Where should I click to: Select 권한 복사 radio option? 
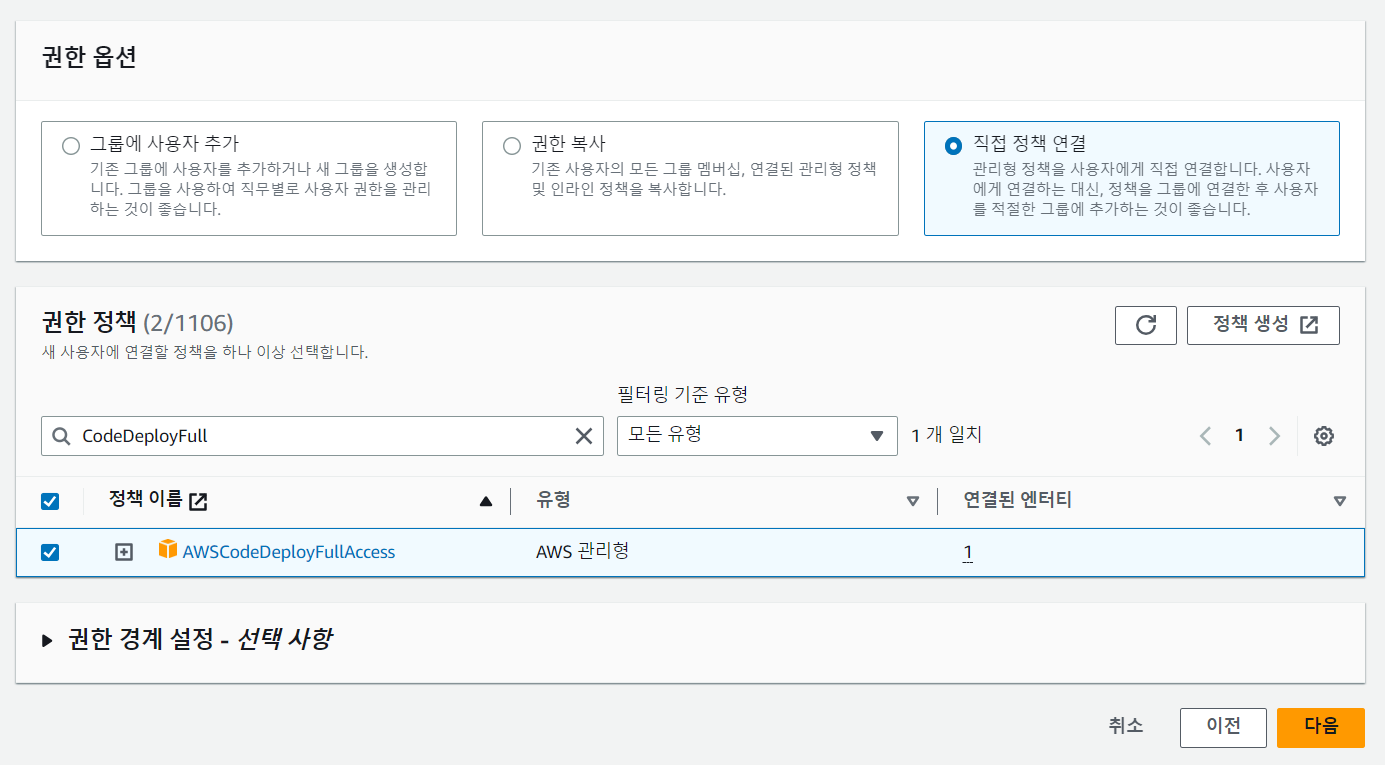[x=512, y=146]
